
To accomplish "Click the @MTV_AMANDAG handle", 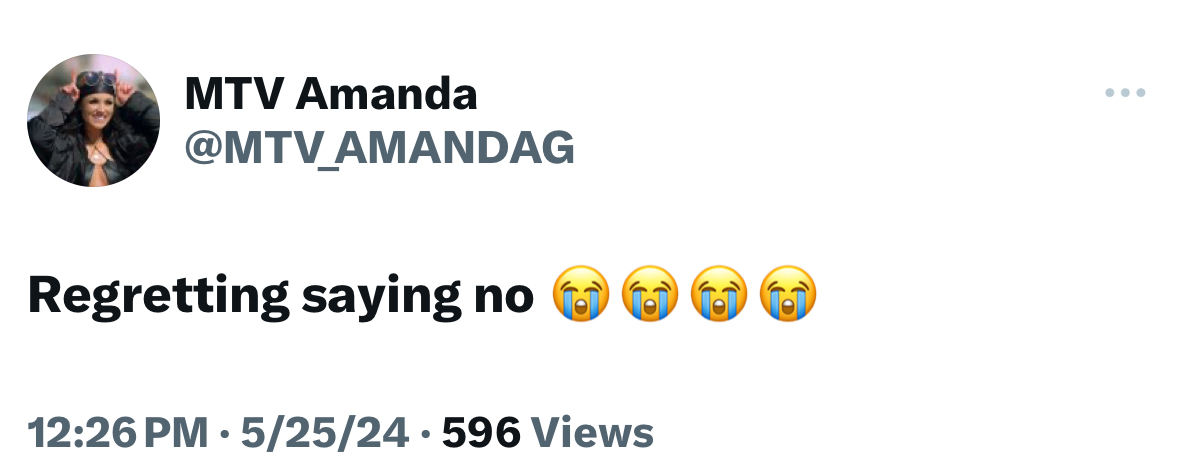I will coord(380,147).
